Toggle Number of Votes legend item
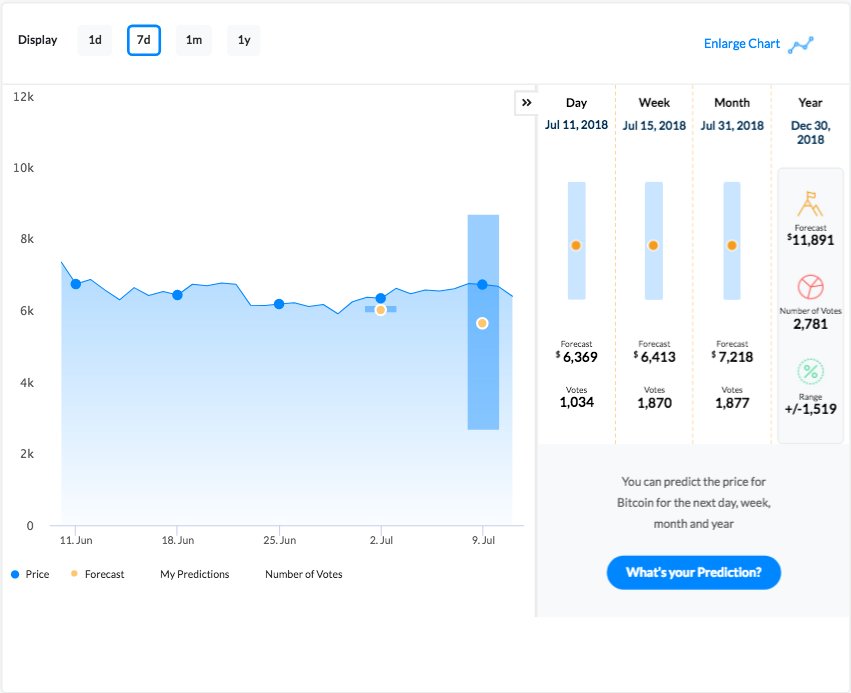The image size is (851, 693). point(304,574)
